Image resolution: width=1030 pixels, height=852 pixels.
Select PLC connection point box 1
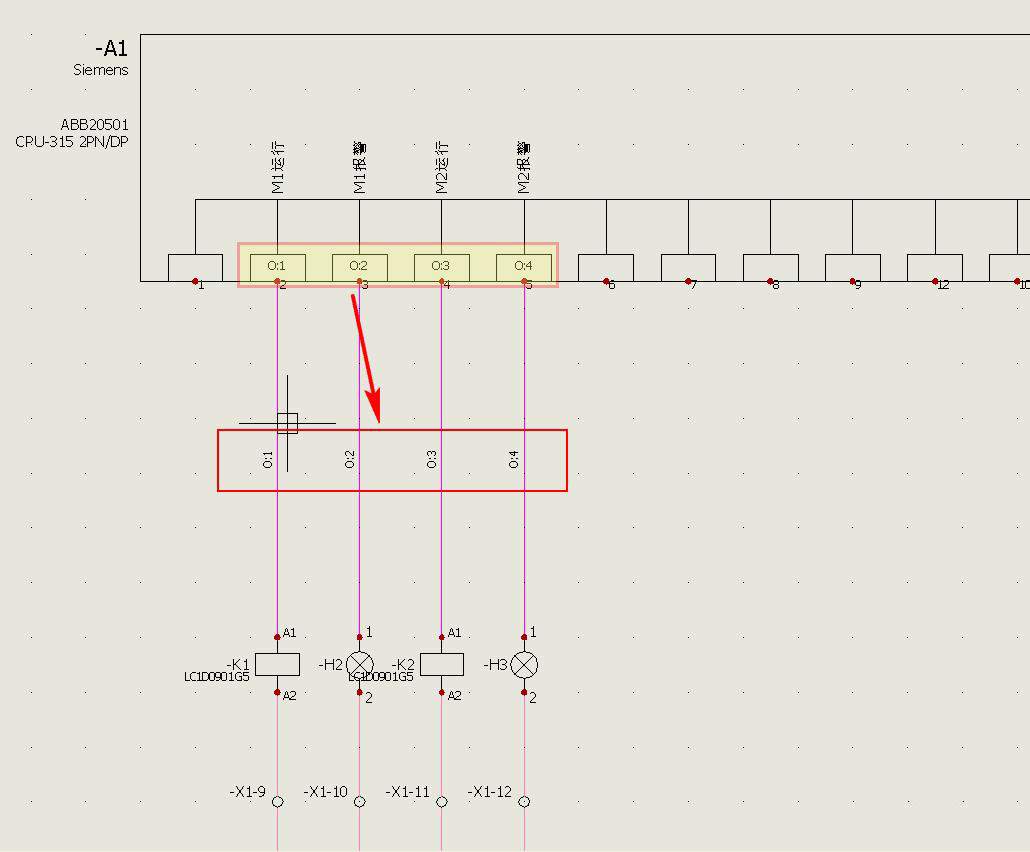pos(195,267)
